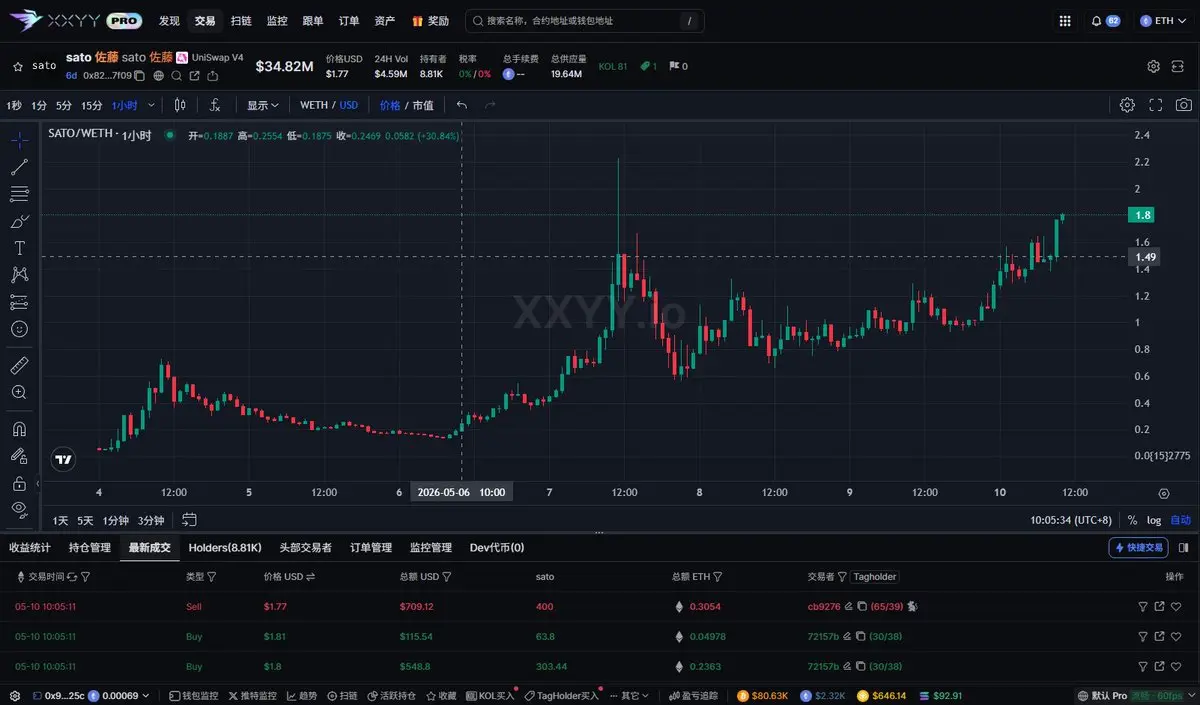The width and height of the screenshot is (1200, 705).
Task: Open chart settings gear in toolbar
Action: tap(1127, 105)
